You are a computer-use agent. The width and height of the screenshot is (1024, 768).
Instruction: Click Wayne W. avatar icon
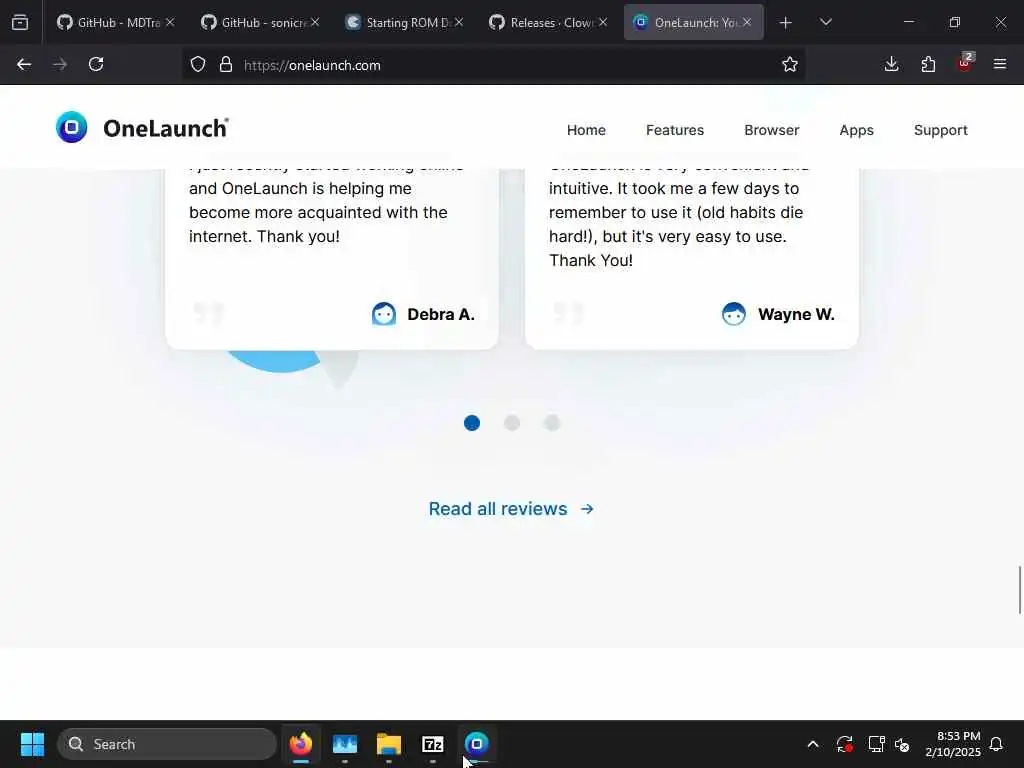click(x=734, y=314)
